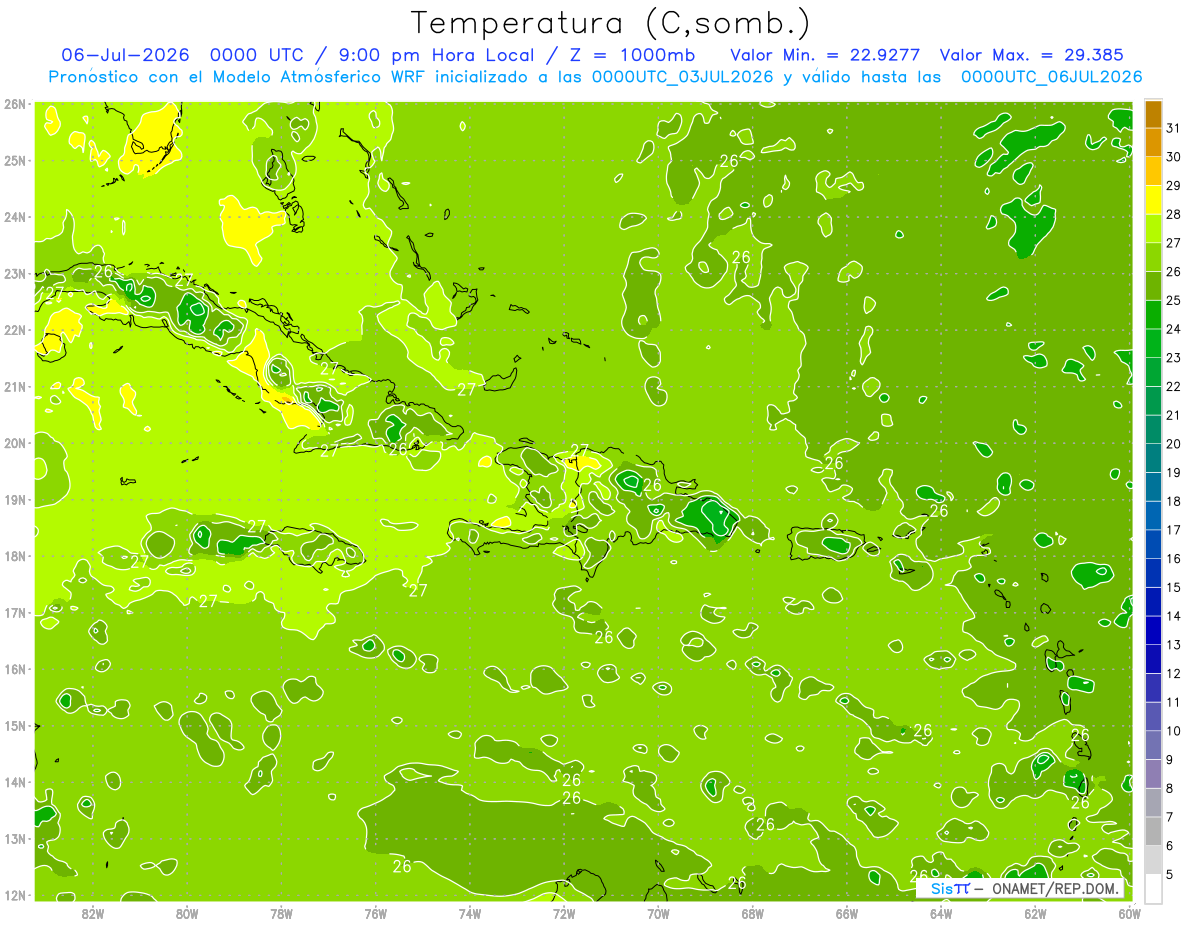This screenshot has height=927, width=1200.
Task: Click colorbar label 22
Action: [x=1174, y=386]
